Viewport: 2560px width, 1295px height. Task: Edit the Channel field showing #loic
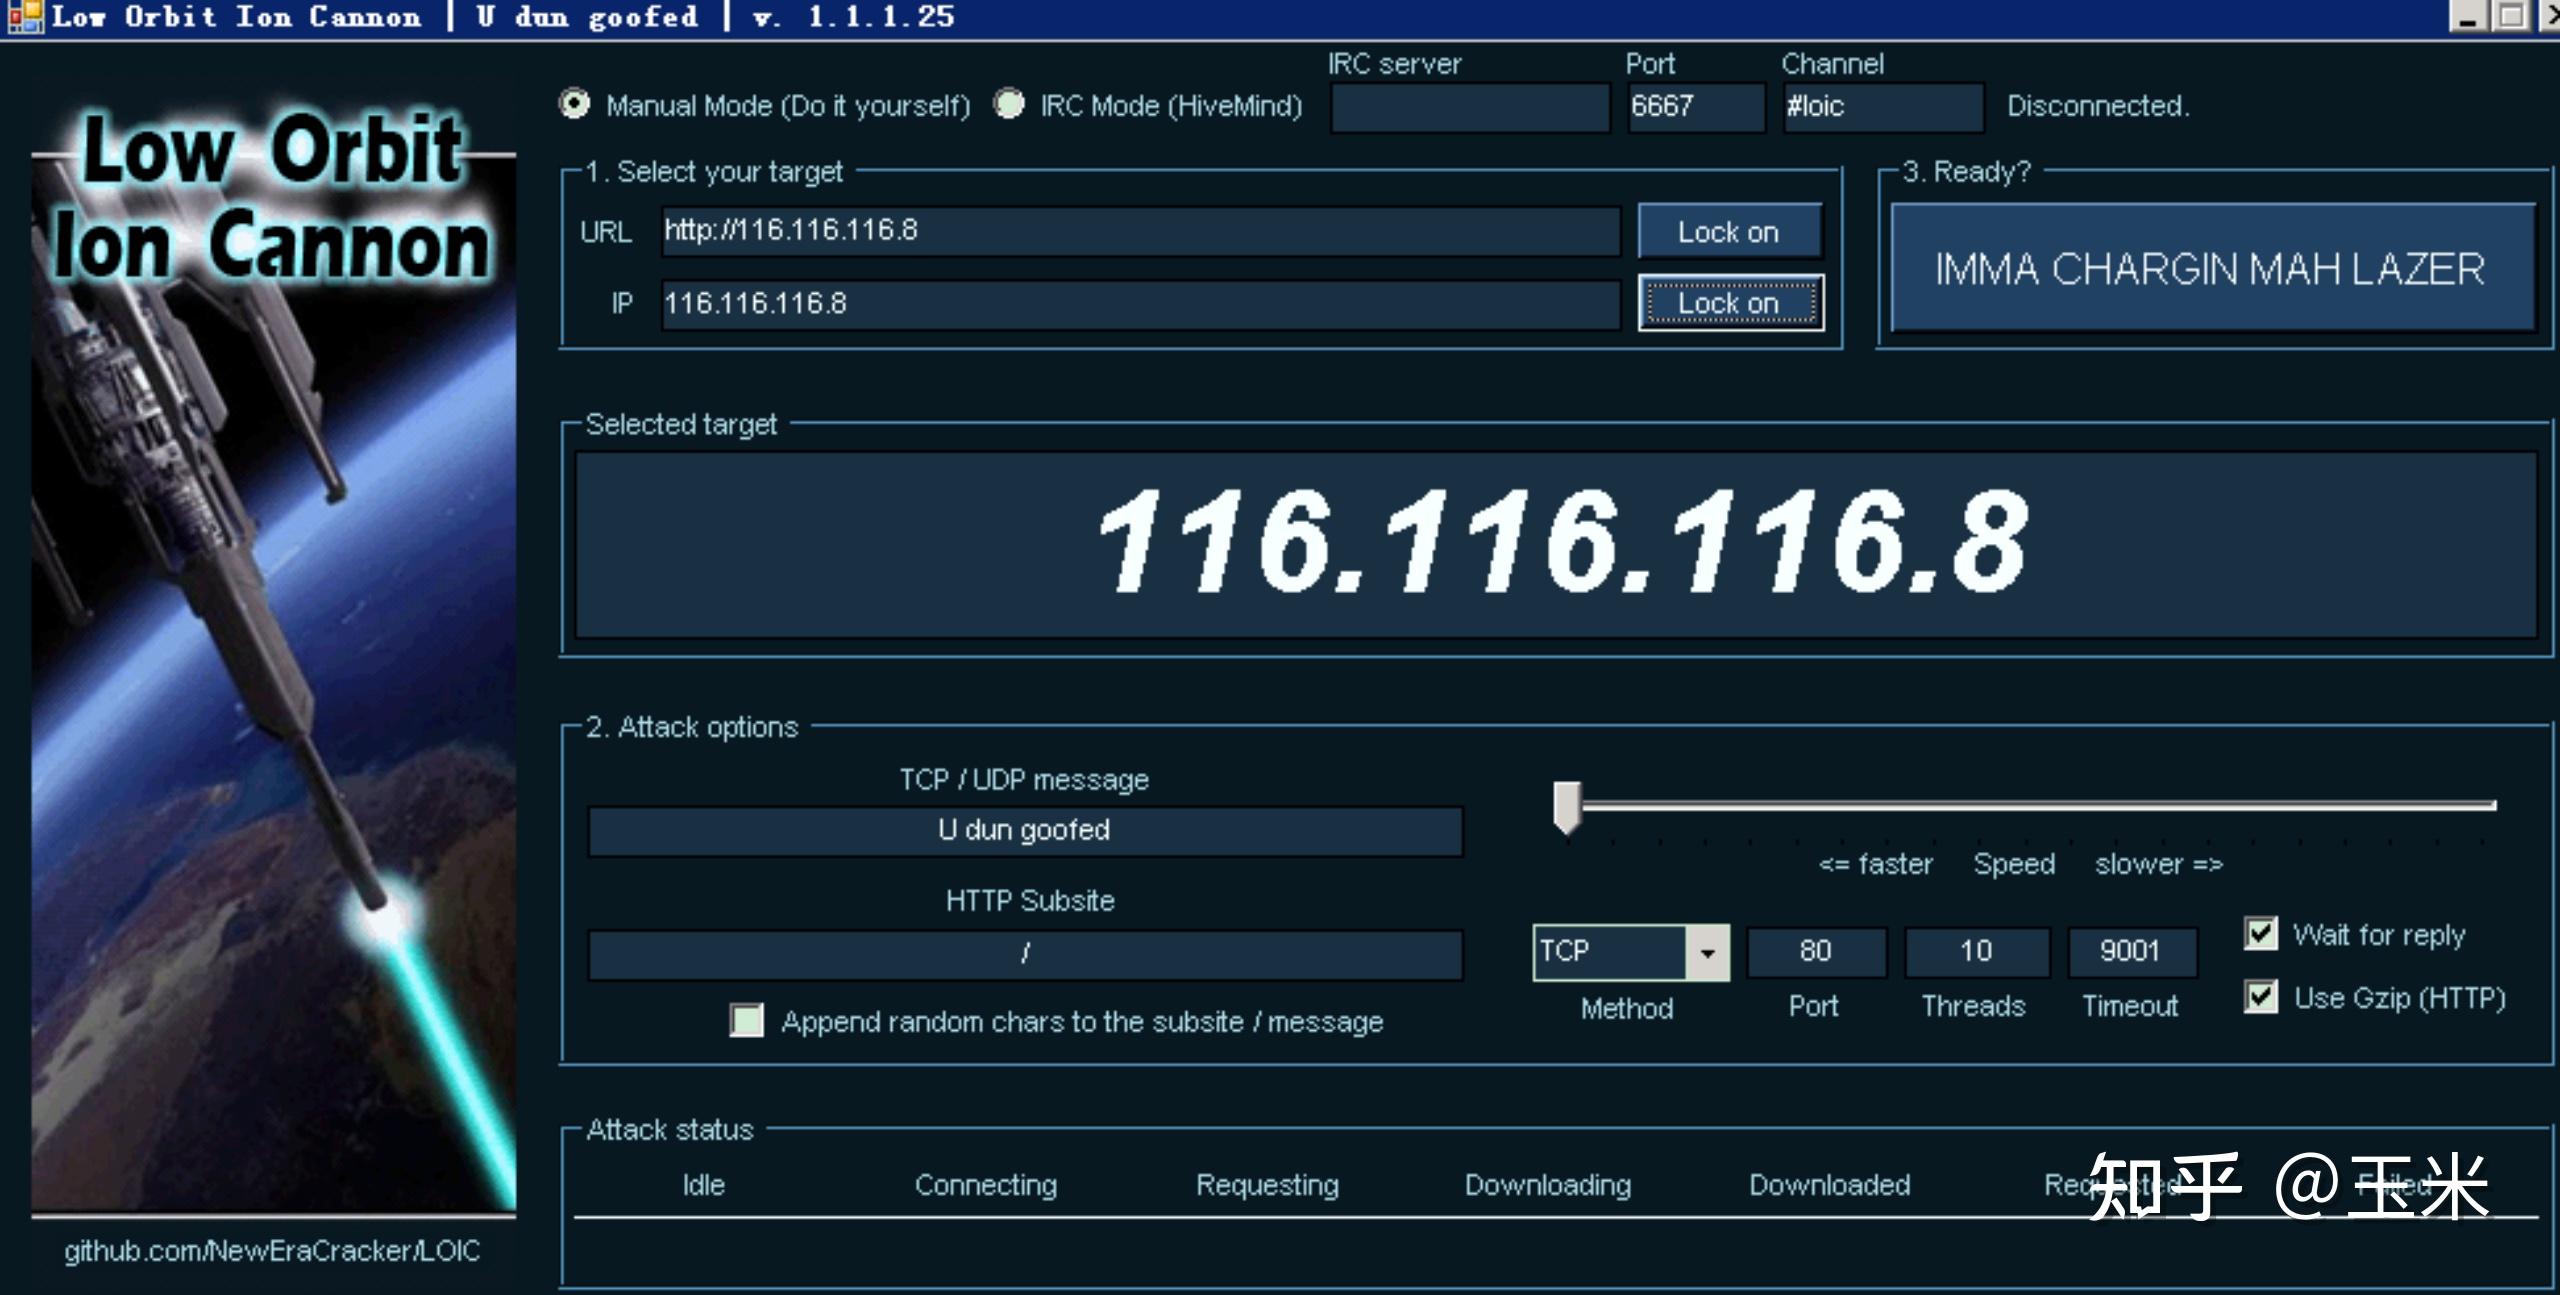(x=1880, y=107)
